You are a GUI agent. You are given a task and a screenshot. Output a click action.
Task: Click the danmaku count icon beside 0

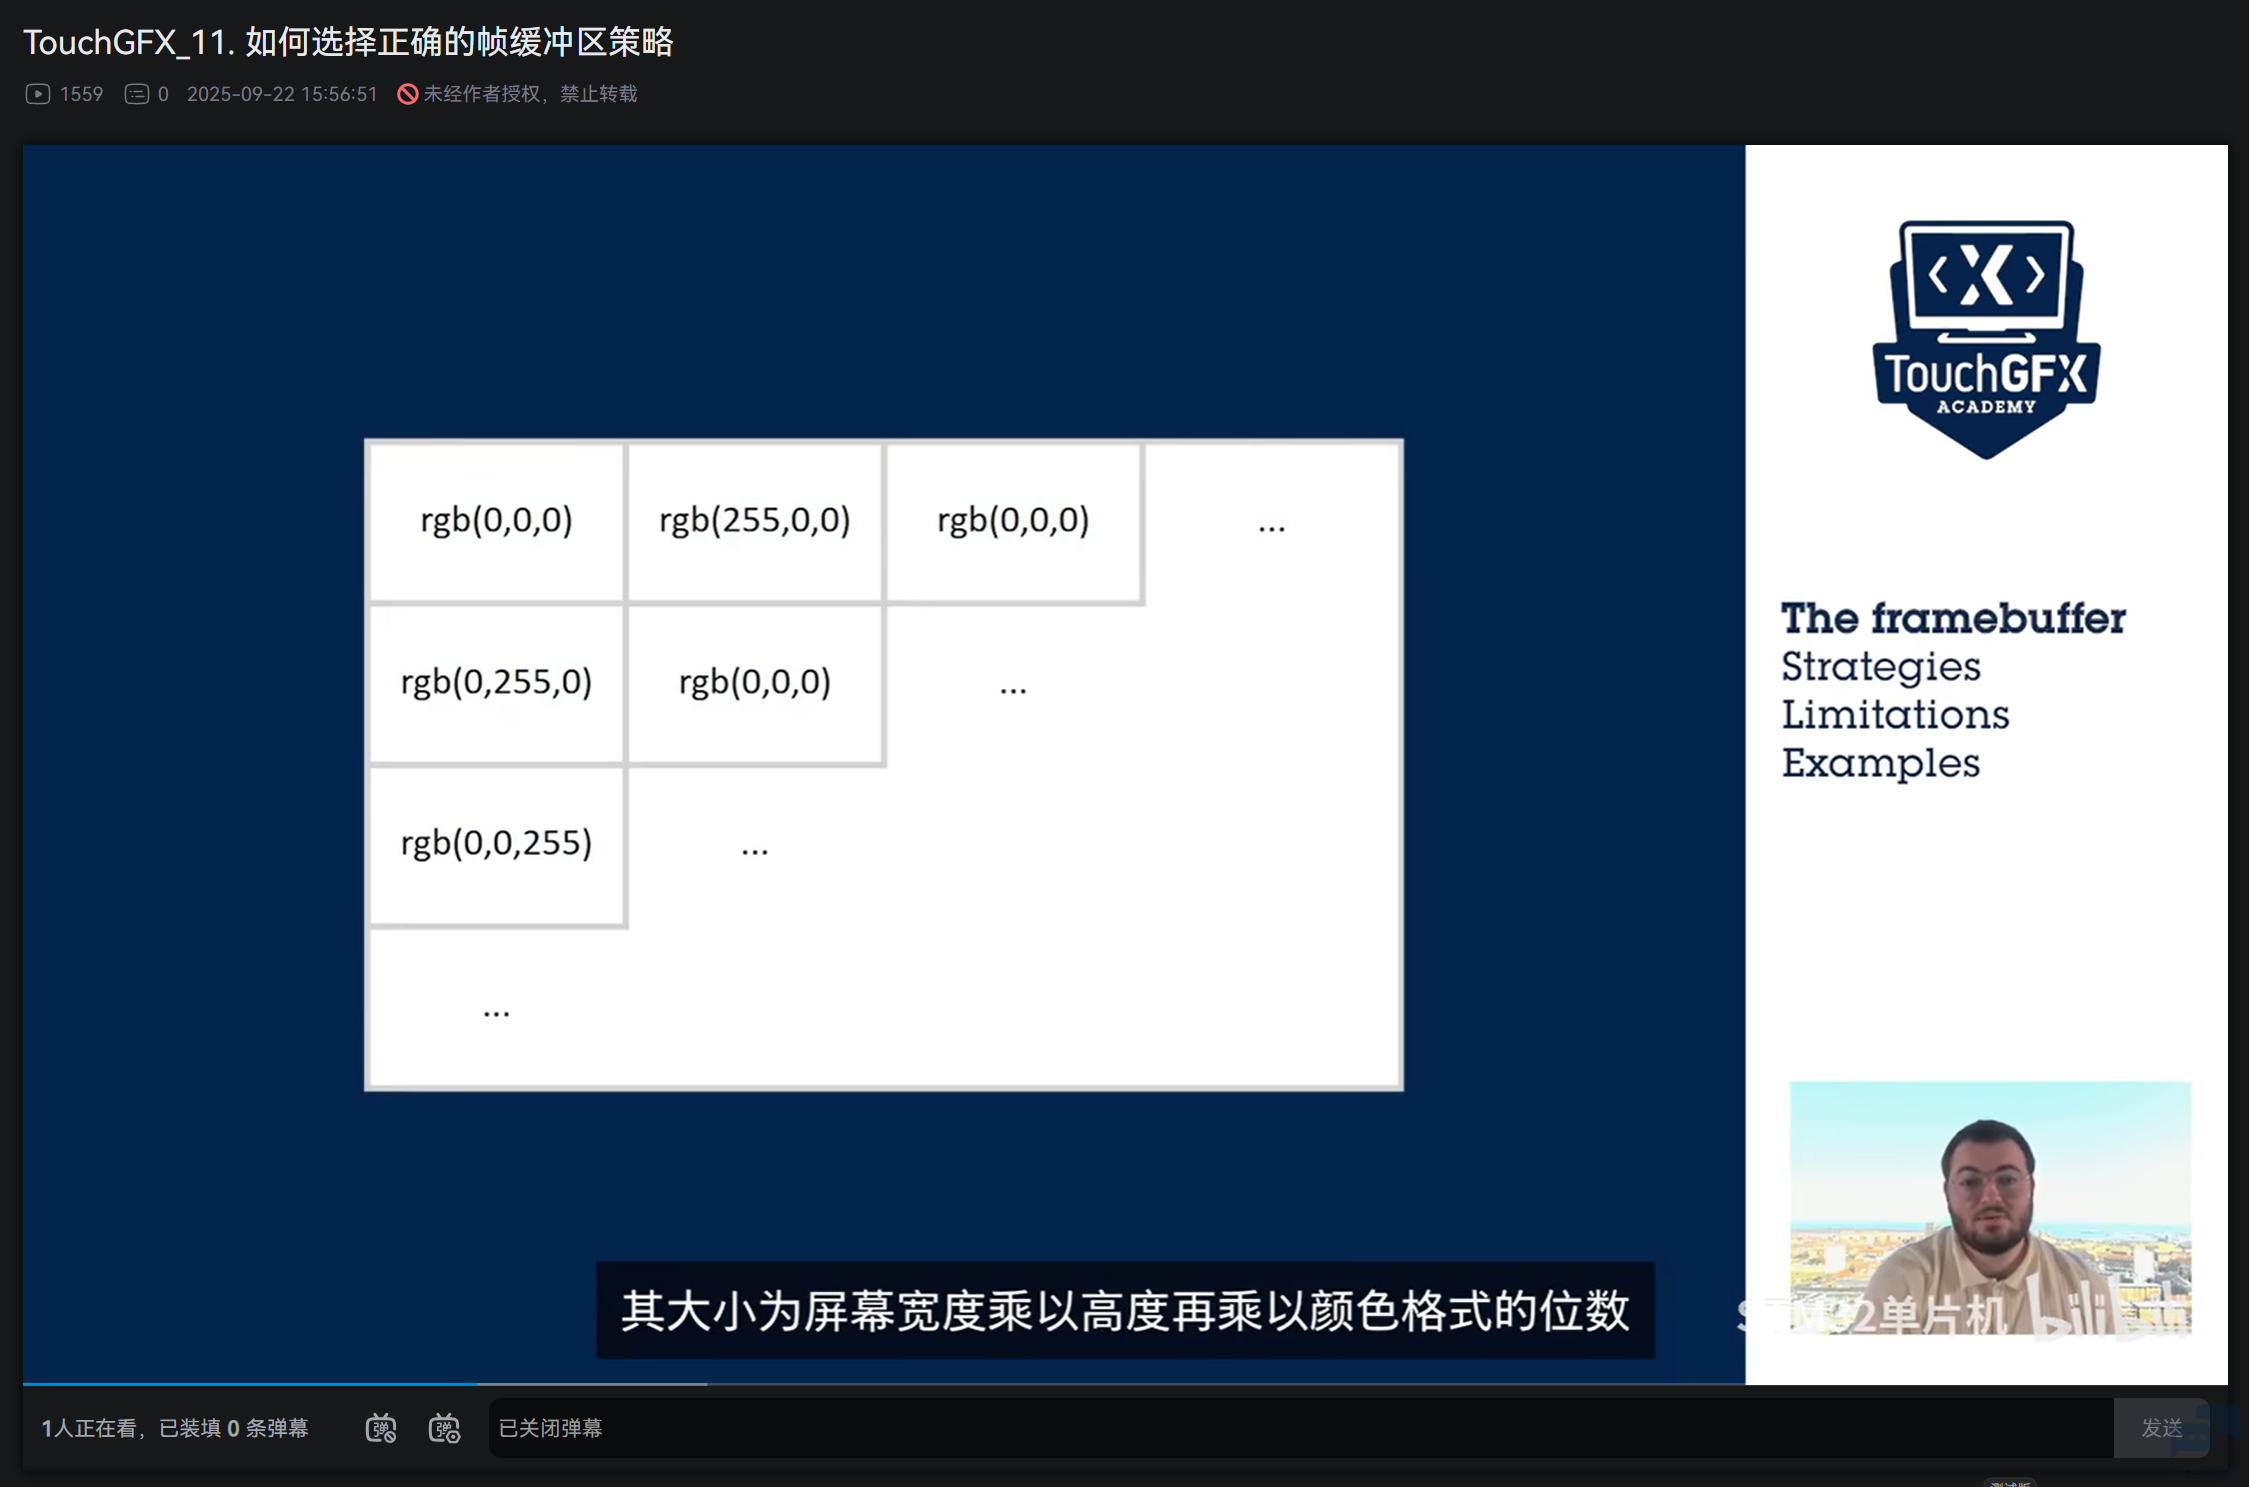pyautogui.click(x=136, y=94)
